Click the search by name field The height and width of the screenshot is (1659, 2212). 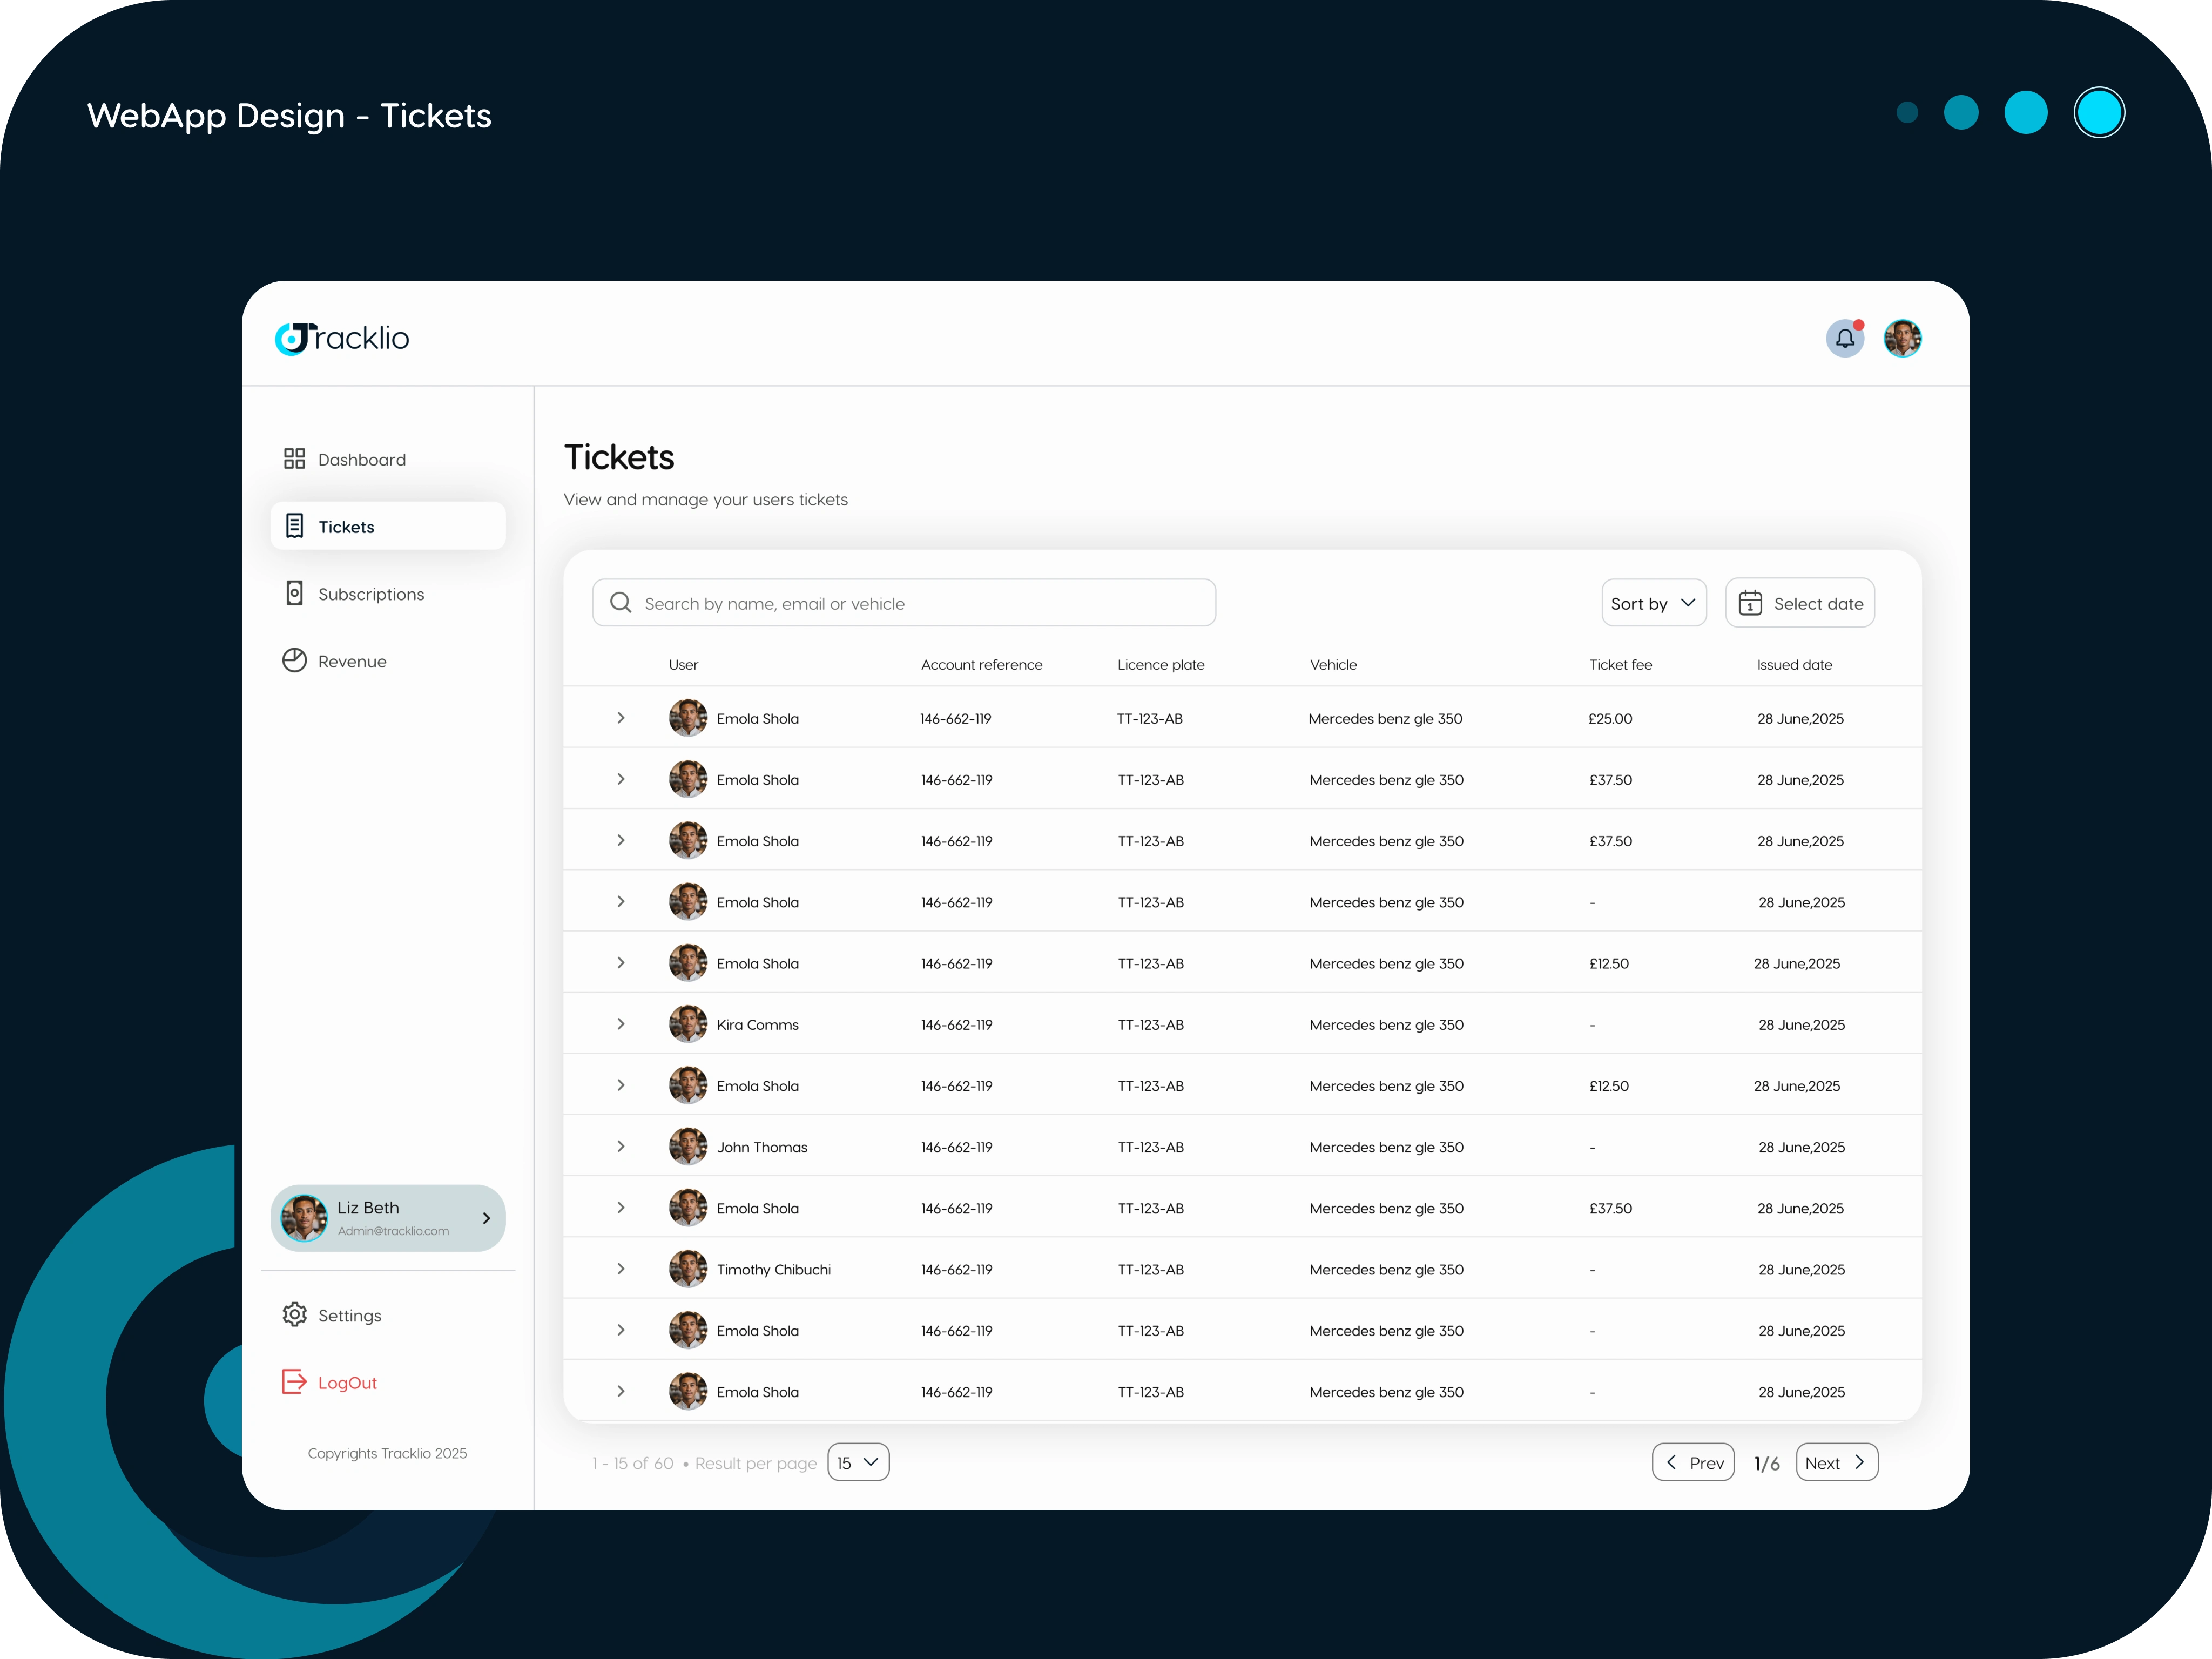(x=904, y=603)
